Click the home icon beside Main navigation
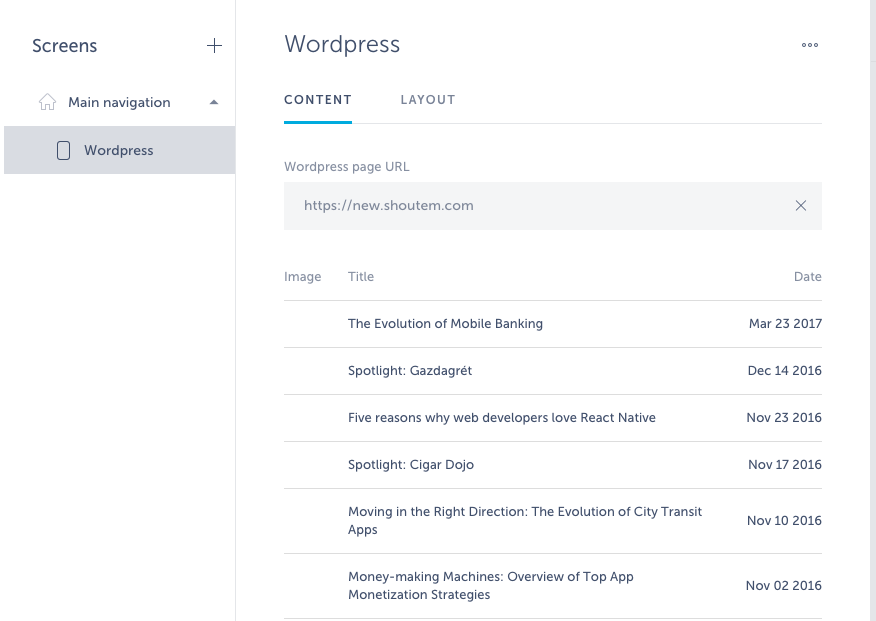The width and height of the screenshot is (876, 621). (x=47, y=102)
